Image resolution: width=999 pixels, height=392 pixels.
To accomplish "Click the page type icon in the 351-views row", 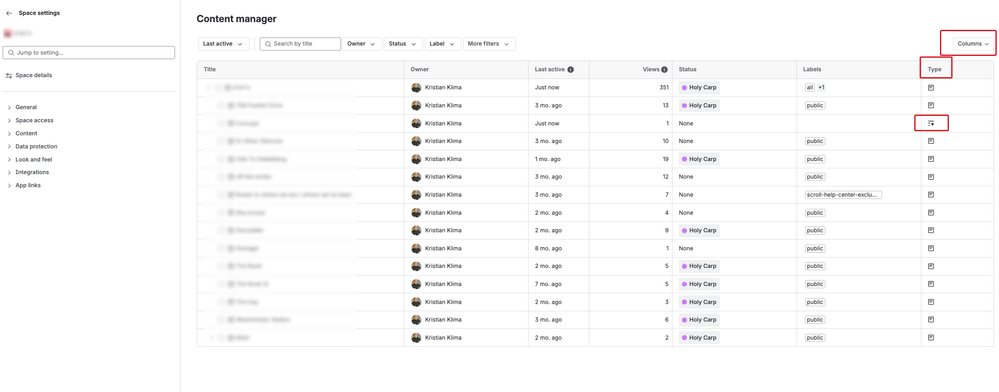I will (931, 87).
